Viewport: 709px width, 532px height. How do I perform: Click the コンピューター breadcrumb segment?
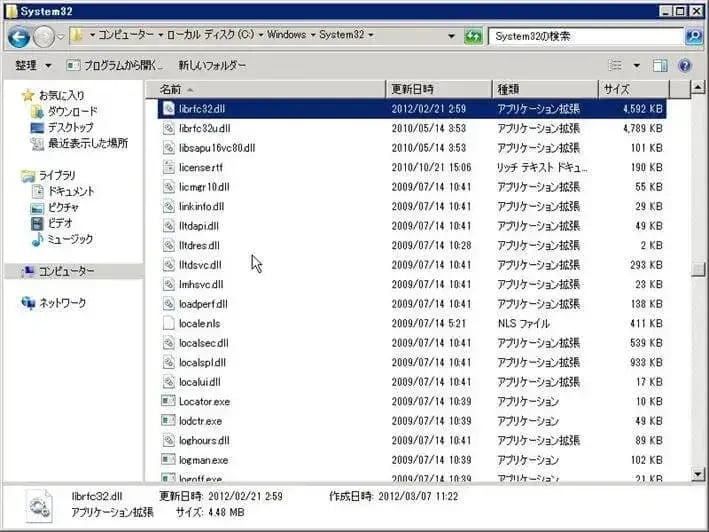[x=126, y=35]
